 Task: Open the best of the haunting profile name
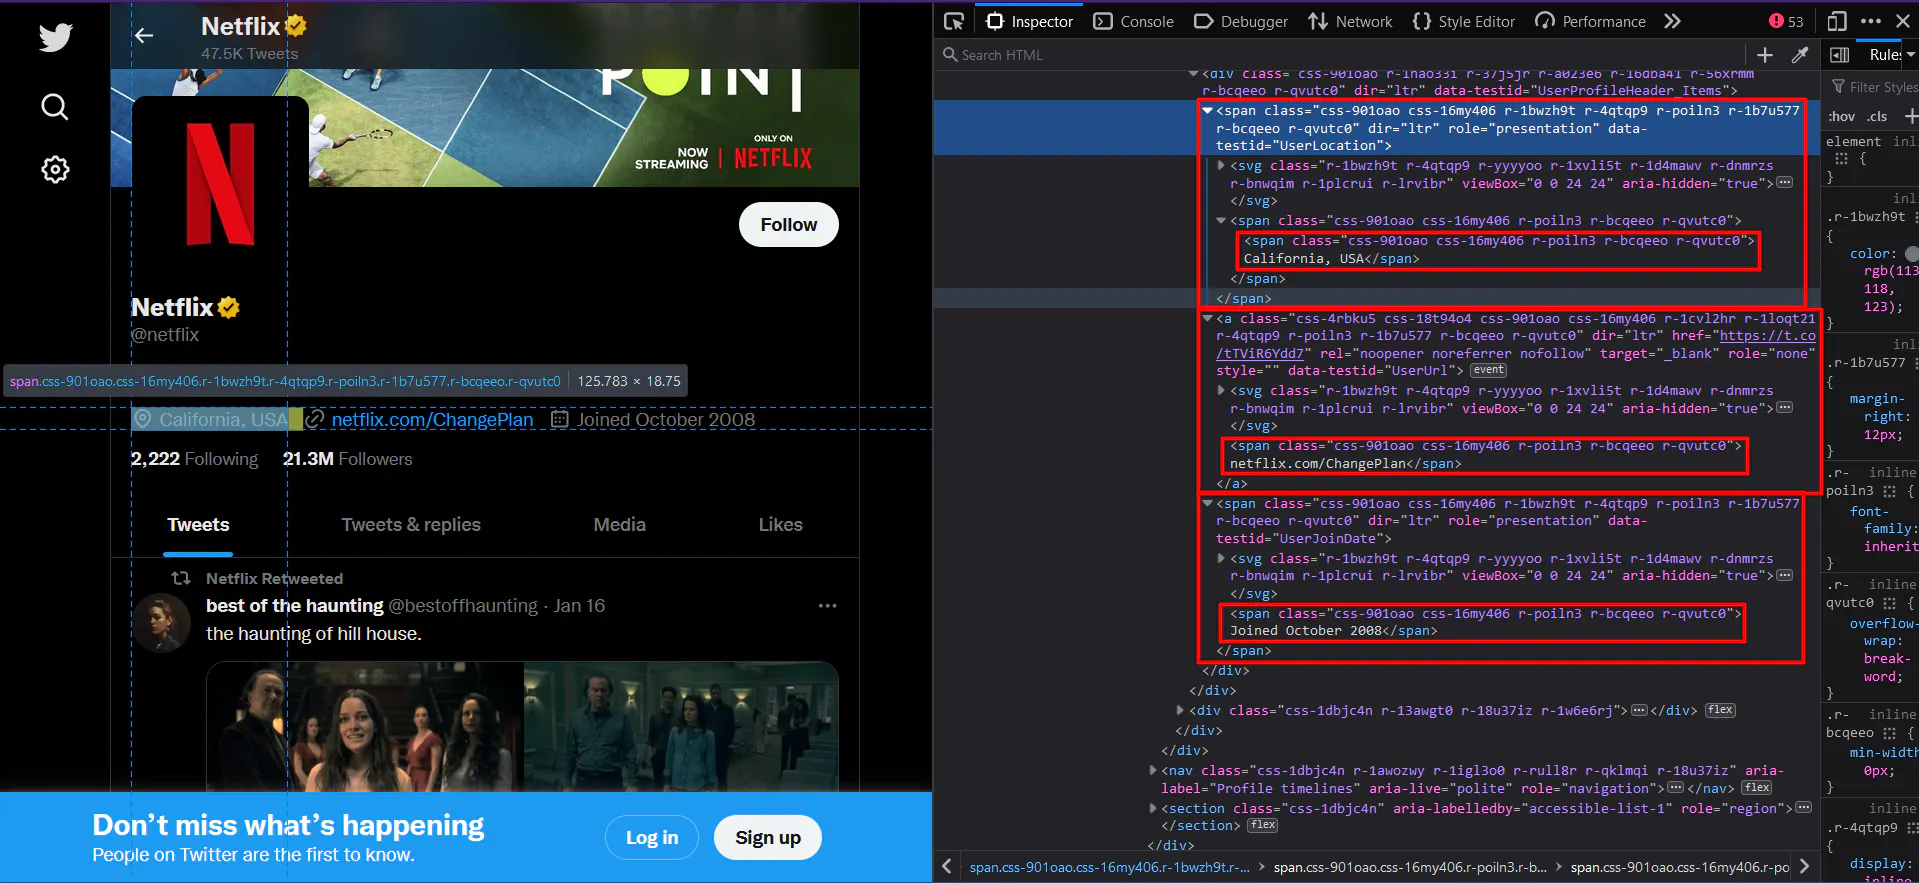295,606
